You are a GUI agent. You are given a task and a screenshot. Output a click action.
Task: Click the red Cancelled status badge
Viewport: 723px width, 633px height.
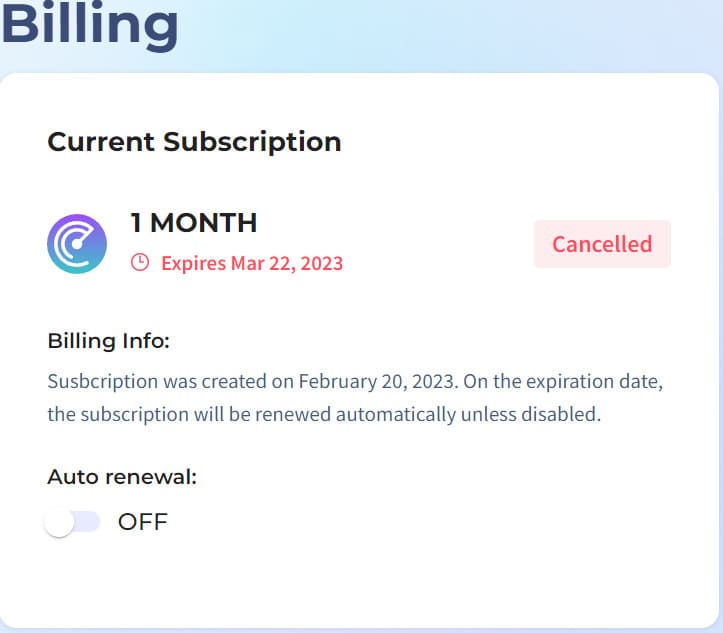602,244
